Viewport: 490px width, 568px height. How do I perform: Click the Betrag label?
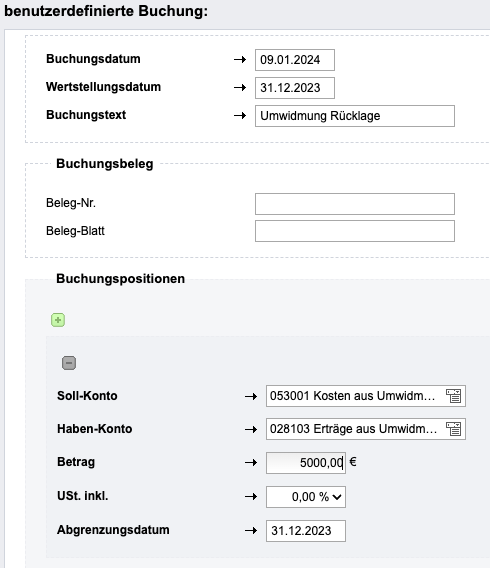pyautogui.click(x=76, y=462)
